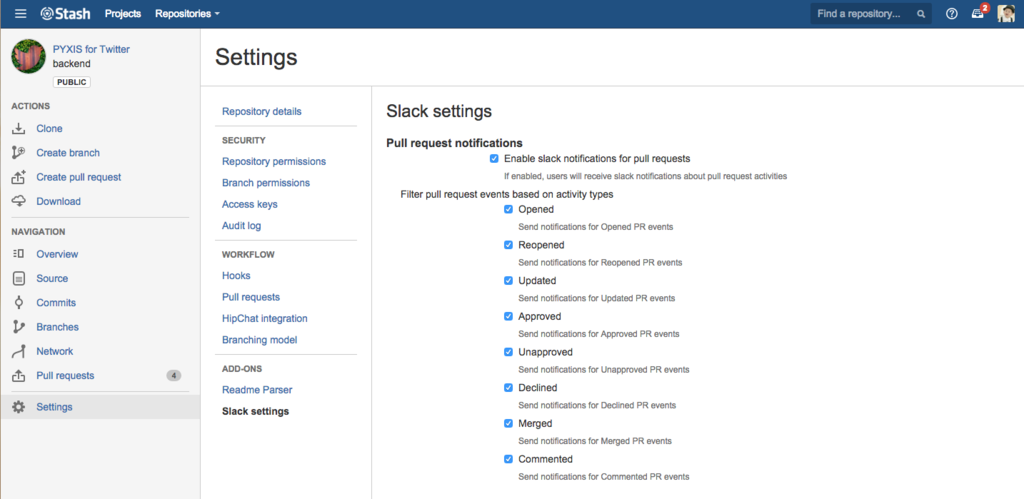Click the Download cloud icon
The image size is (1024, 499).
(x=19, y=201)
